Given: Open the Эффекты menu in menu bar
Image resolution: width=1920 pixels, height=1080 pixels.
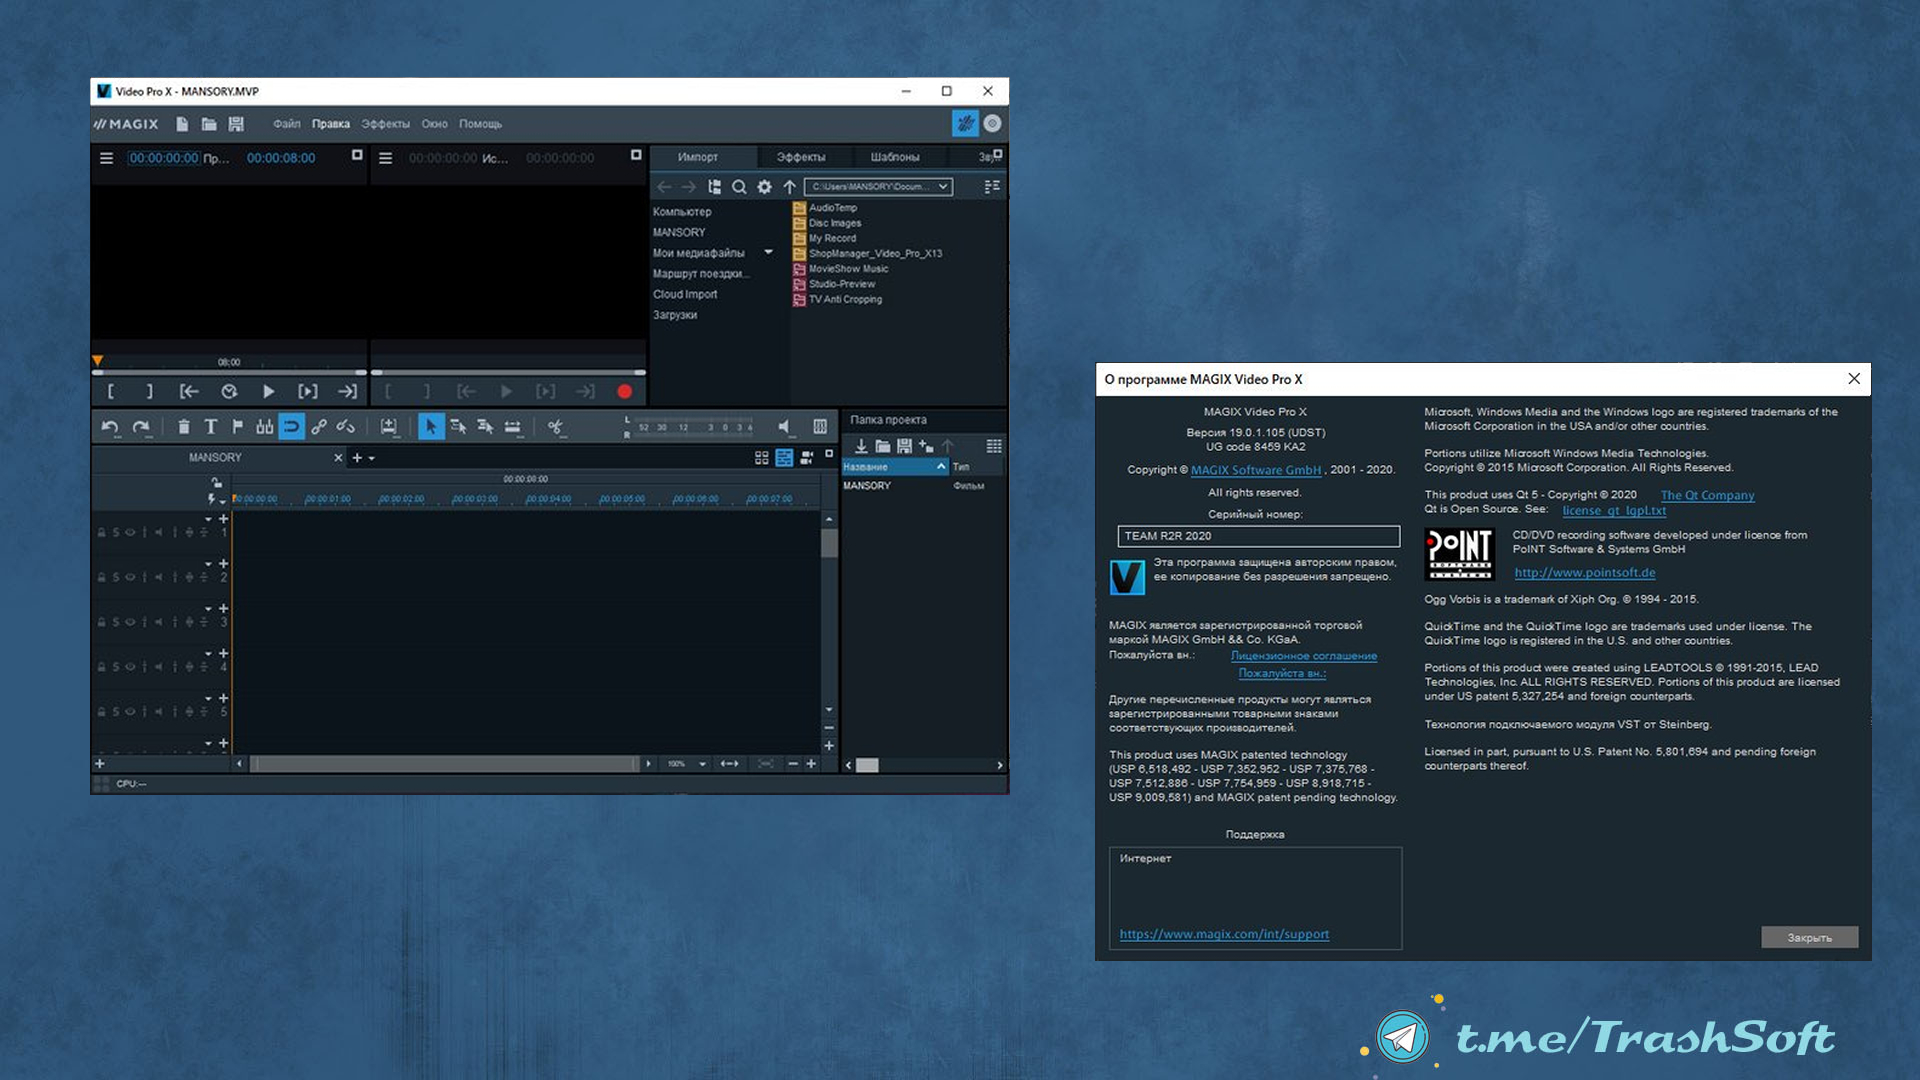Looking at the screenshot, I should (385, 124).
